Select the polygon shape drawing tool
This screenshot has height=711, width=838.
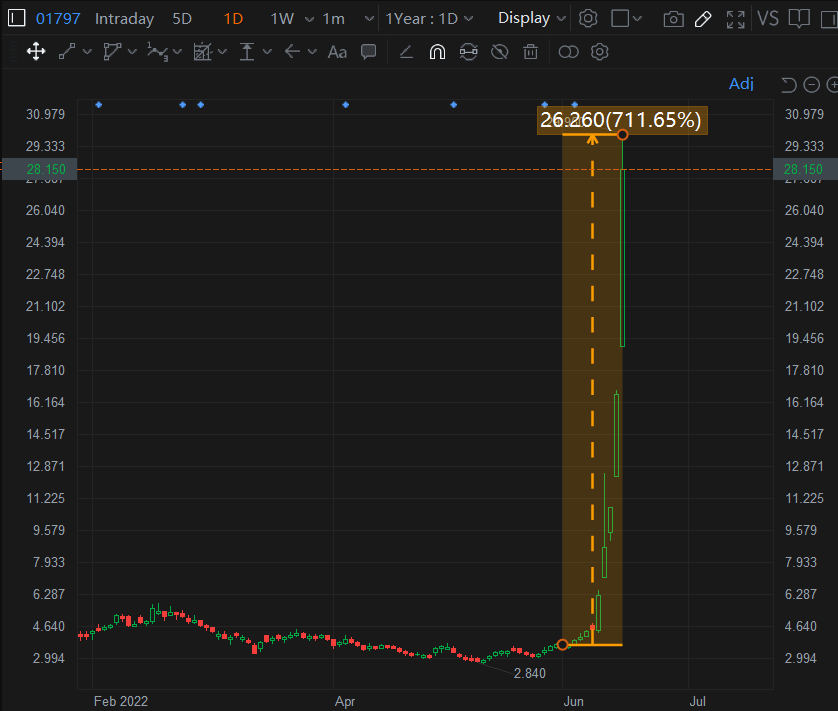112,52
